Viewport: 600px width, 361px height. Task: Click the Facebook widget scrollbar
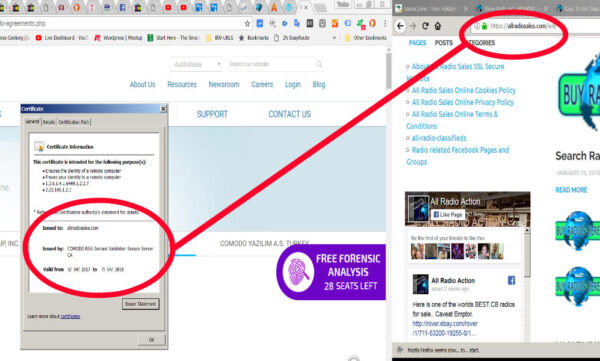click(527, 253)
